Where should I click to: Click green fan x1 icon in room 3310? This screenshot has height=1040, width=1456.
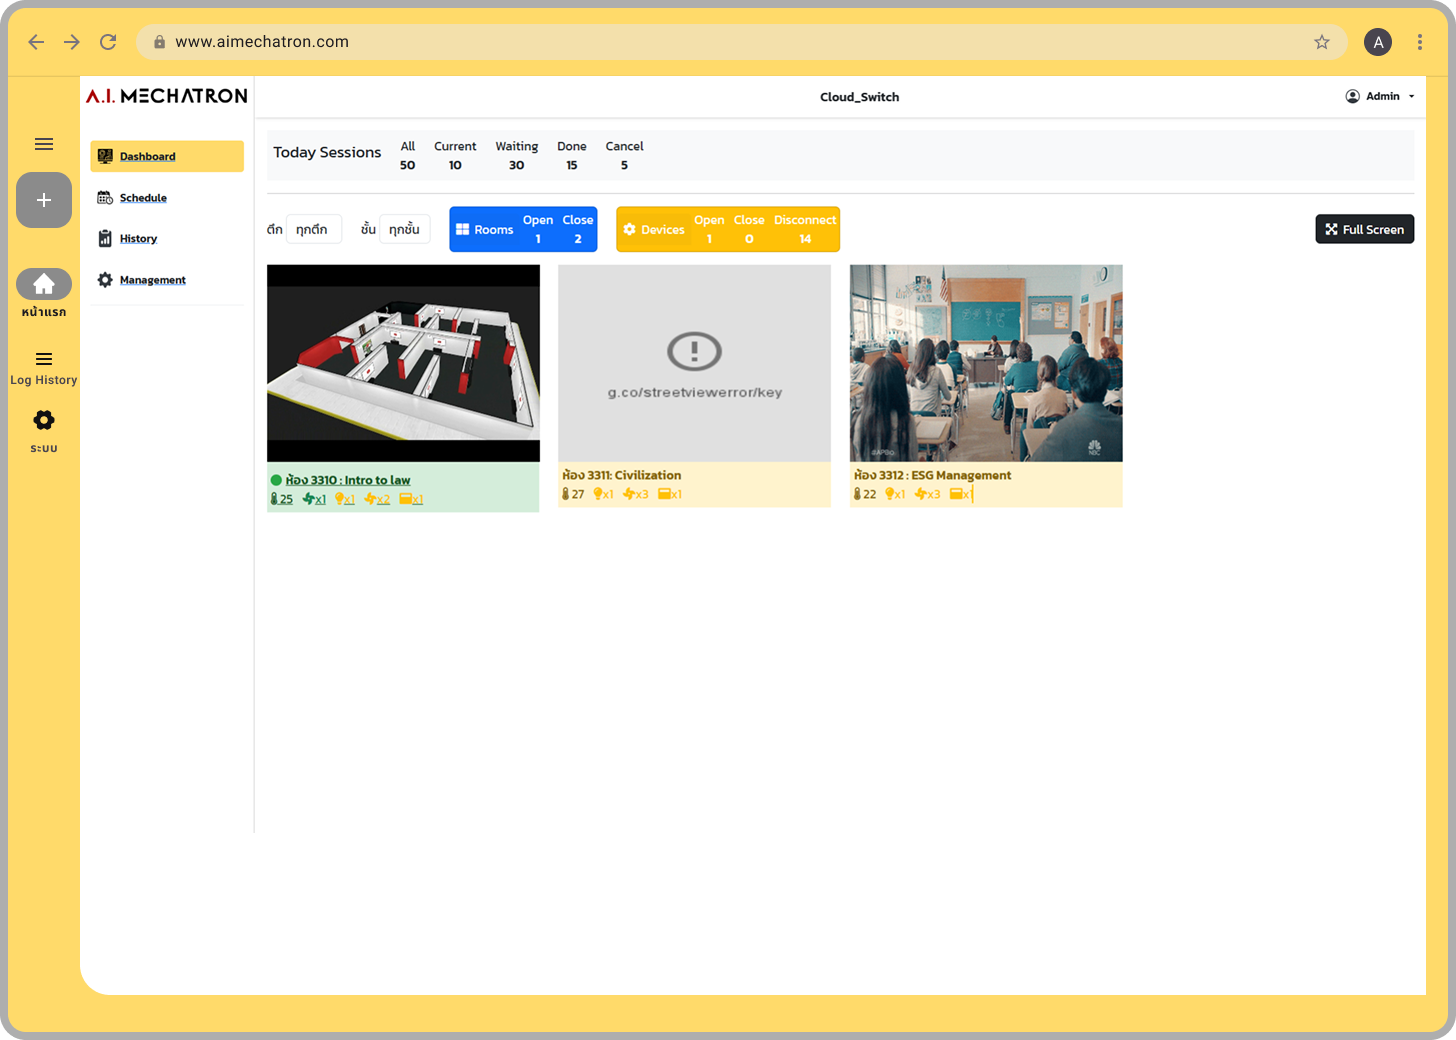[314, 499]
